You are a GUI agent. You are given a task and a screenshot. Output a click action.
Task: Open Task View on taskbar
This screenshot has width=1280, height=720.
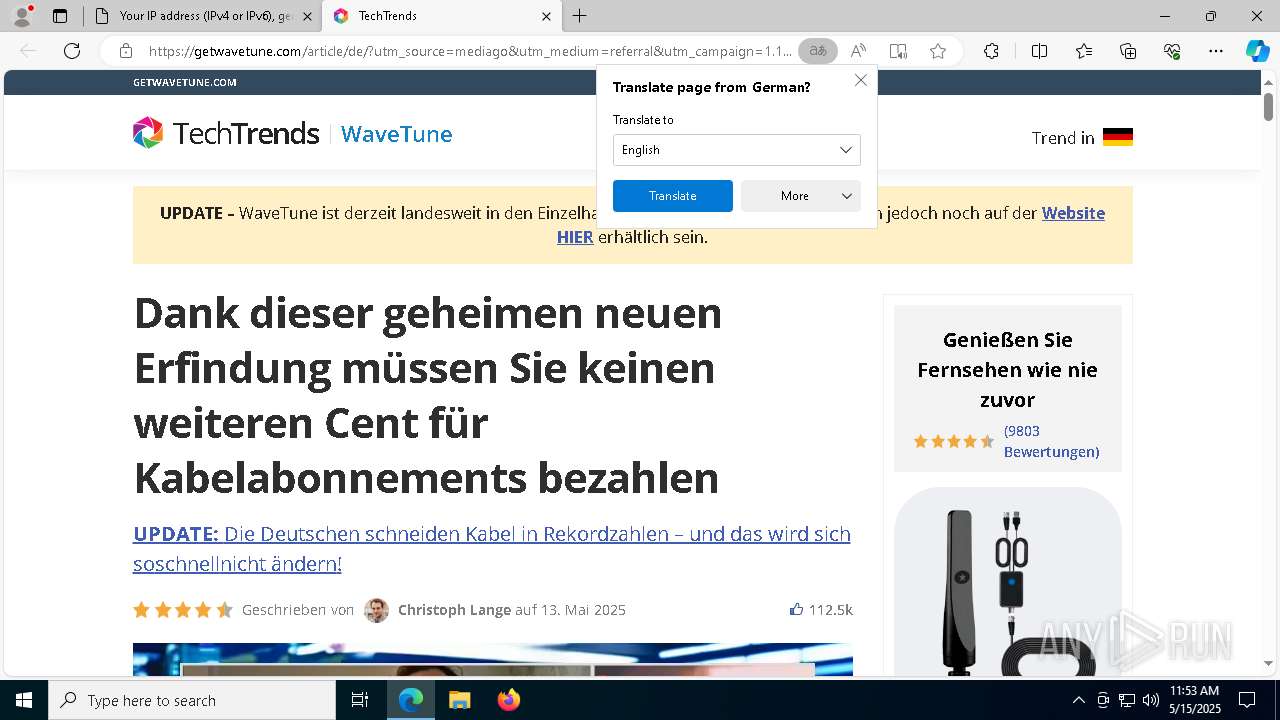pos(360,700)
